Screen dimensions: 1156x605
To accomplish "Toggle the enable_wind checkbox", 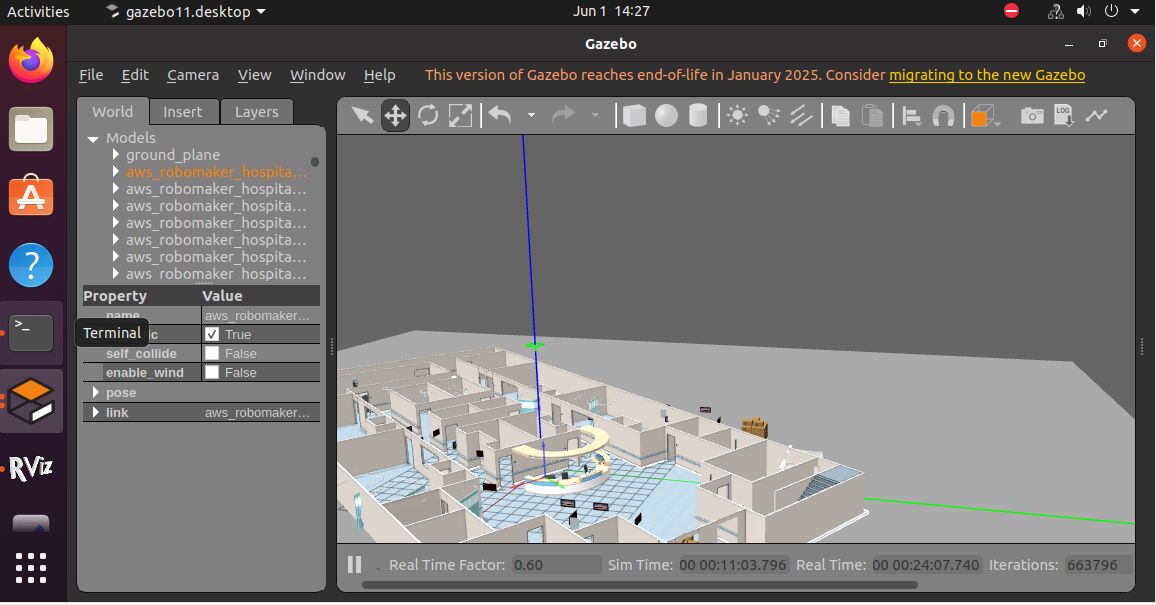I will tap(212, 372).
